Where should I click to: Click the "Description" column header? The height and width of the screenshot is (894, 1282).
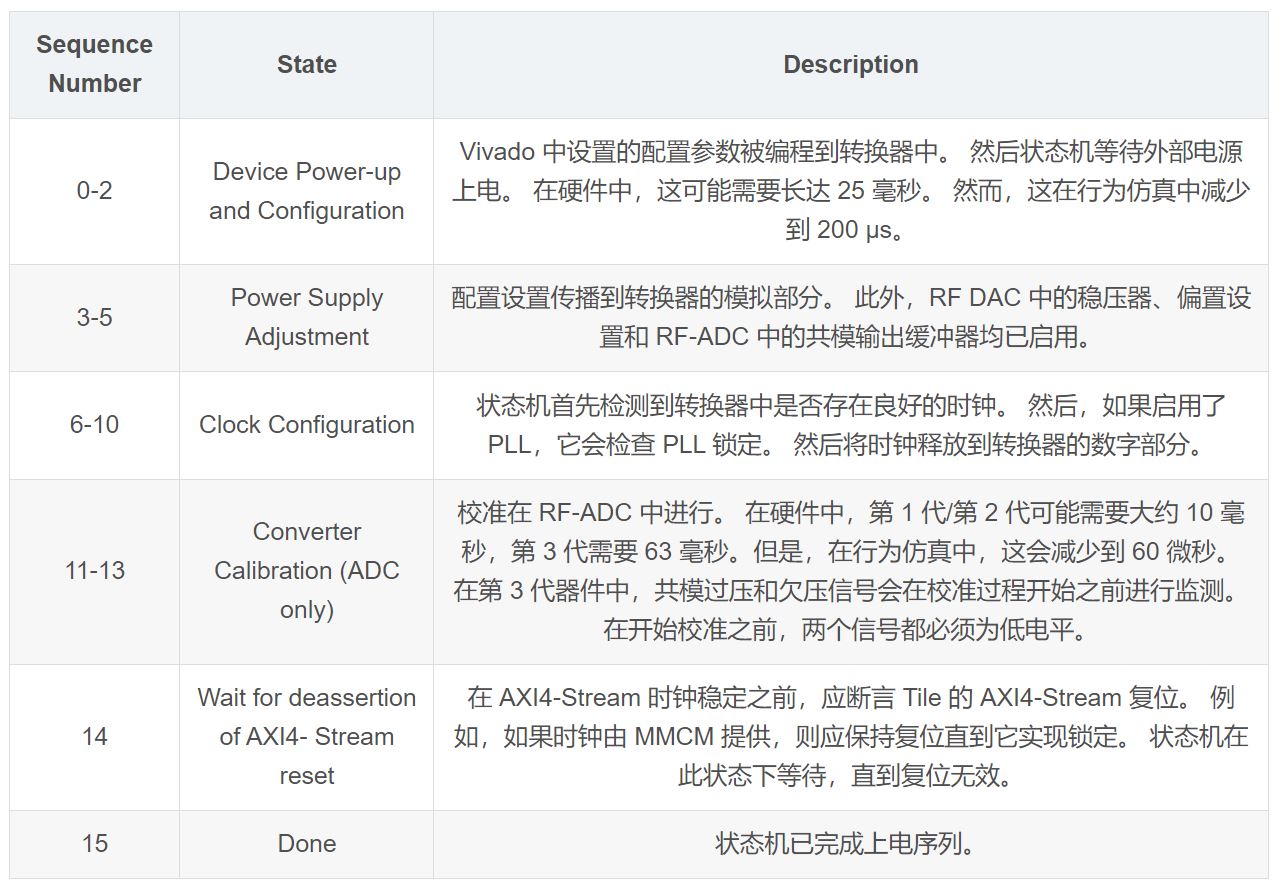[850, 65]
